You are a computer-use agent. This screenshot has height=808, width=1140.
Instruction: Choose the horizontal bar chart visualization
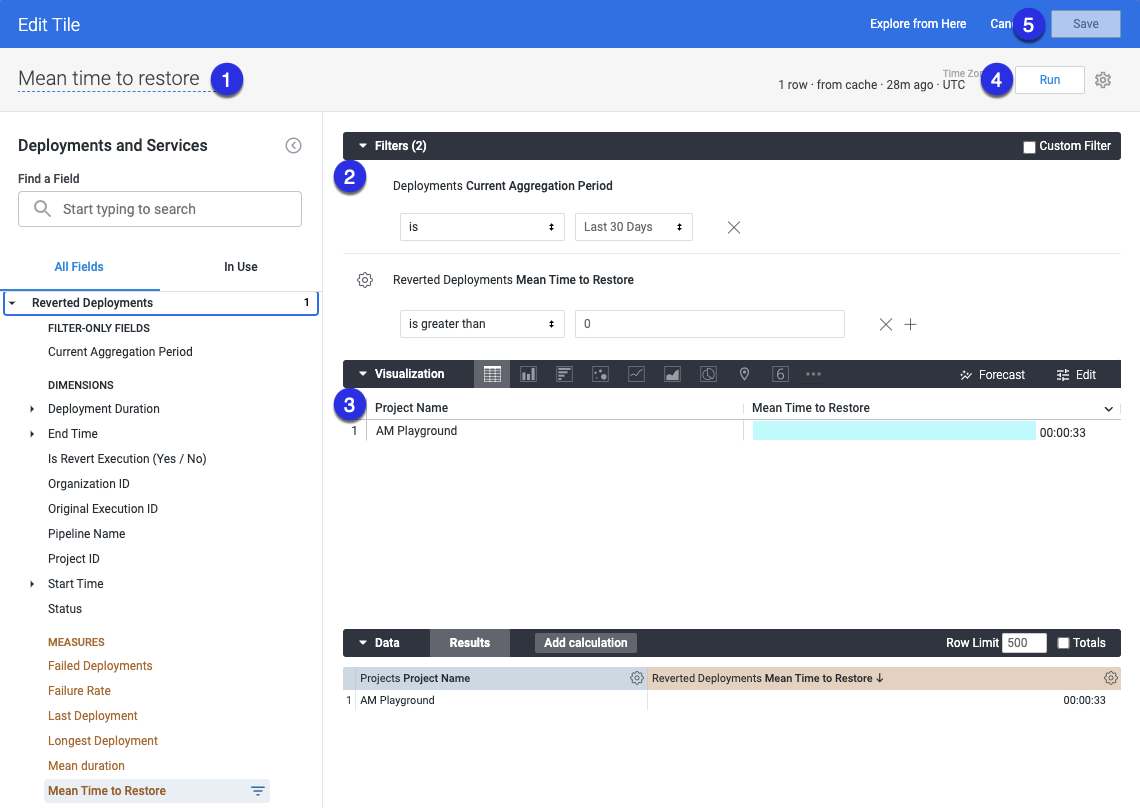564,374
